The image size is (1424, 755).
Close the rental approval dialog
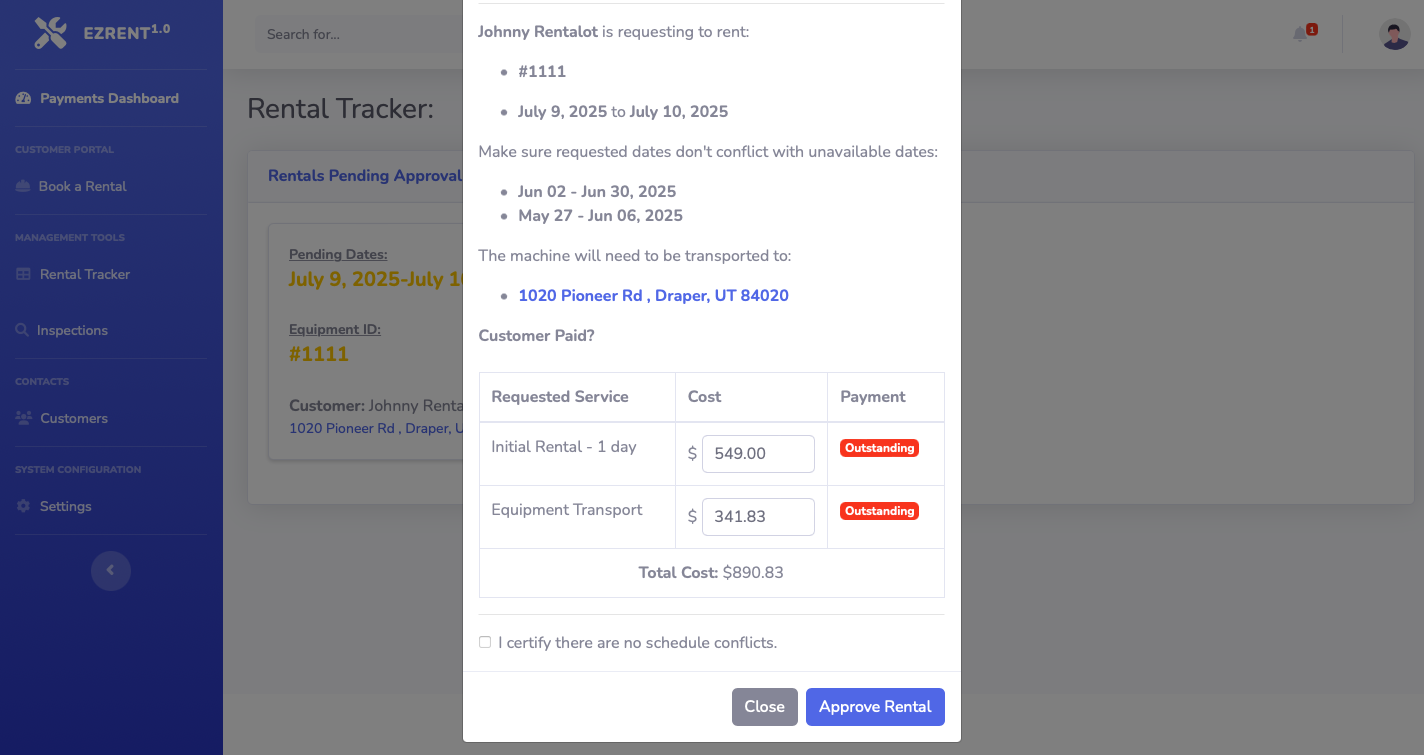(x=764, y=706)
